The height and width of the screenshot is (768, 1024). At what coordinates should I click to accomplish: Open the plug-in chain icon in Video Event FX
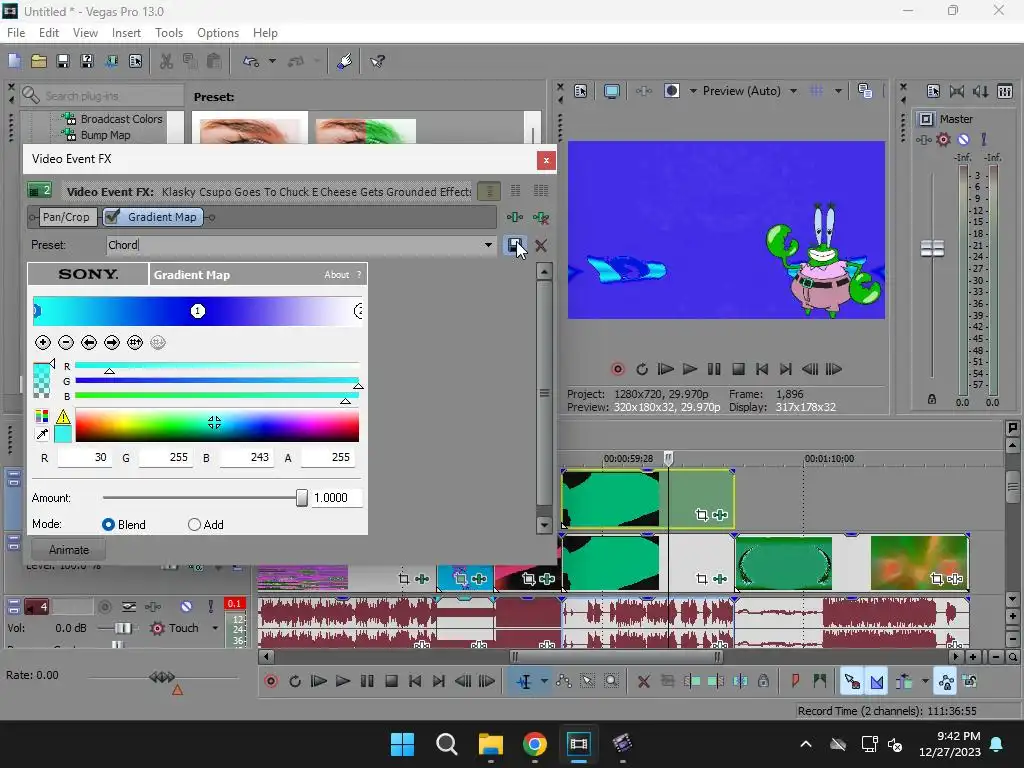point(515,217)
